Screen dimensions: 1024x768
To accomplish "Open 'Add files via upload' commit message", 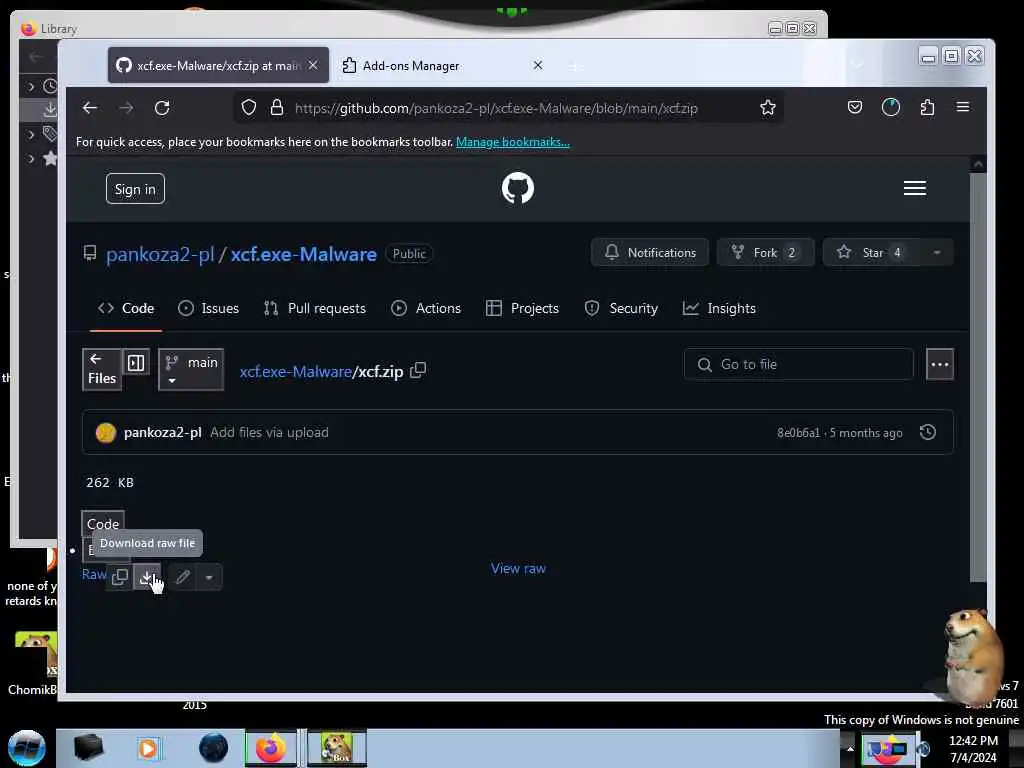I will click(x=269, y=432).
